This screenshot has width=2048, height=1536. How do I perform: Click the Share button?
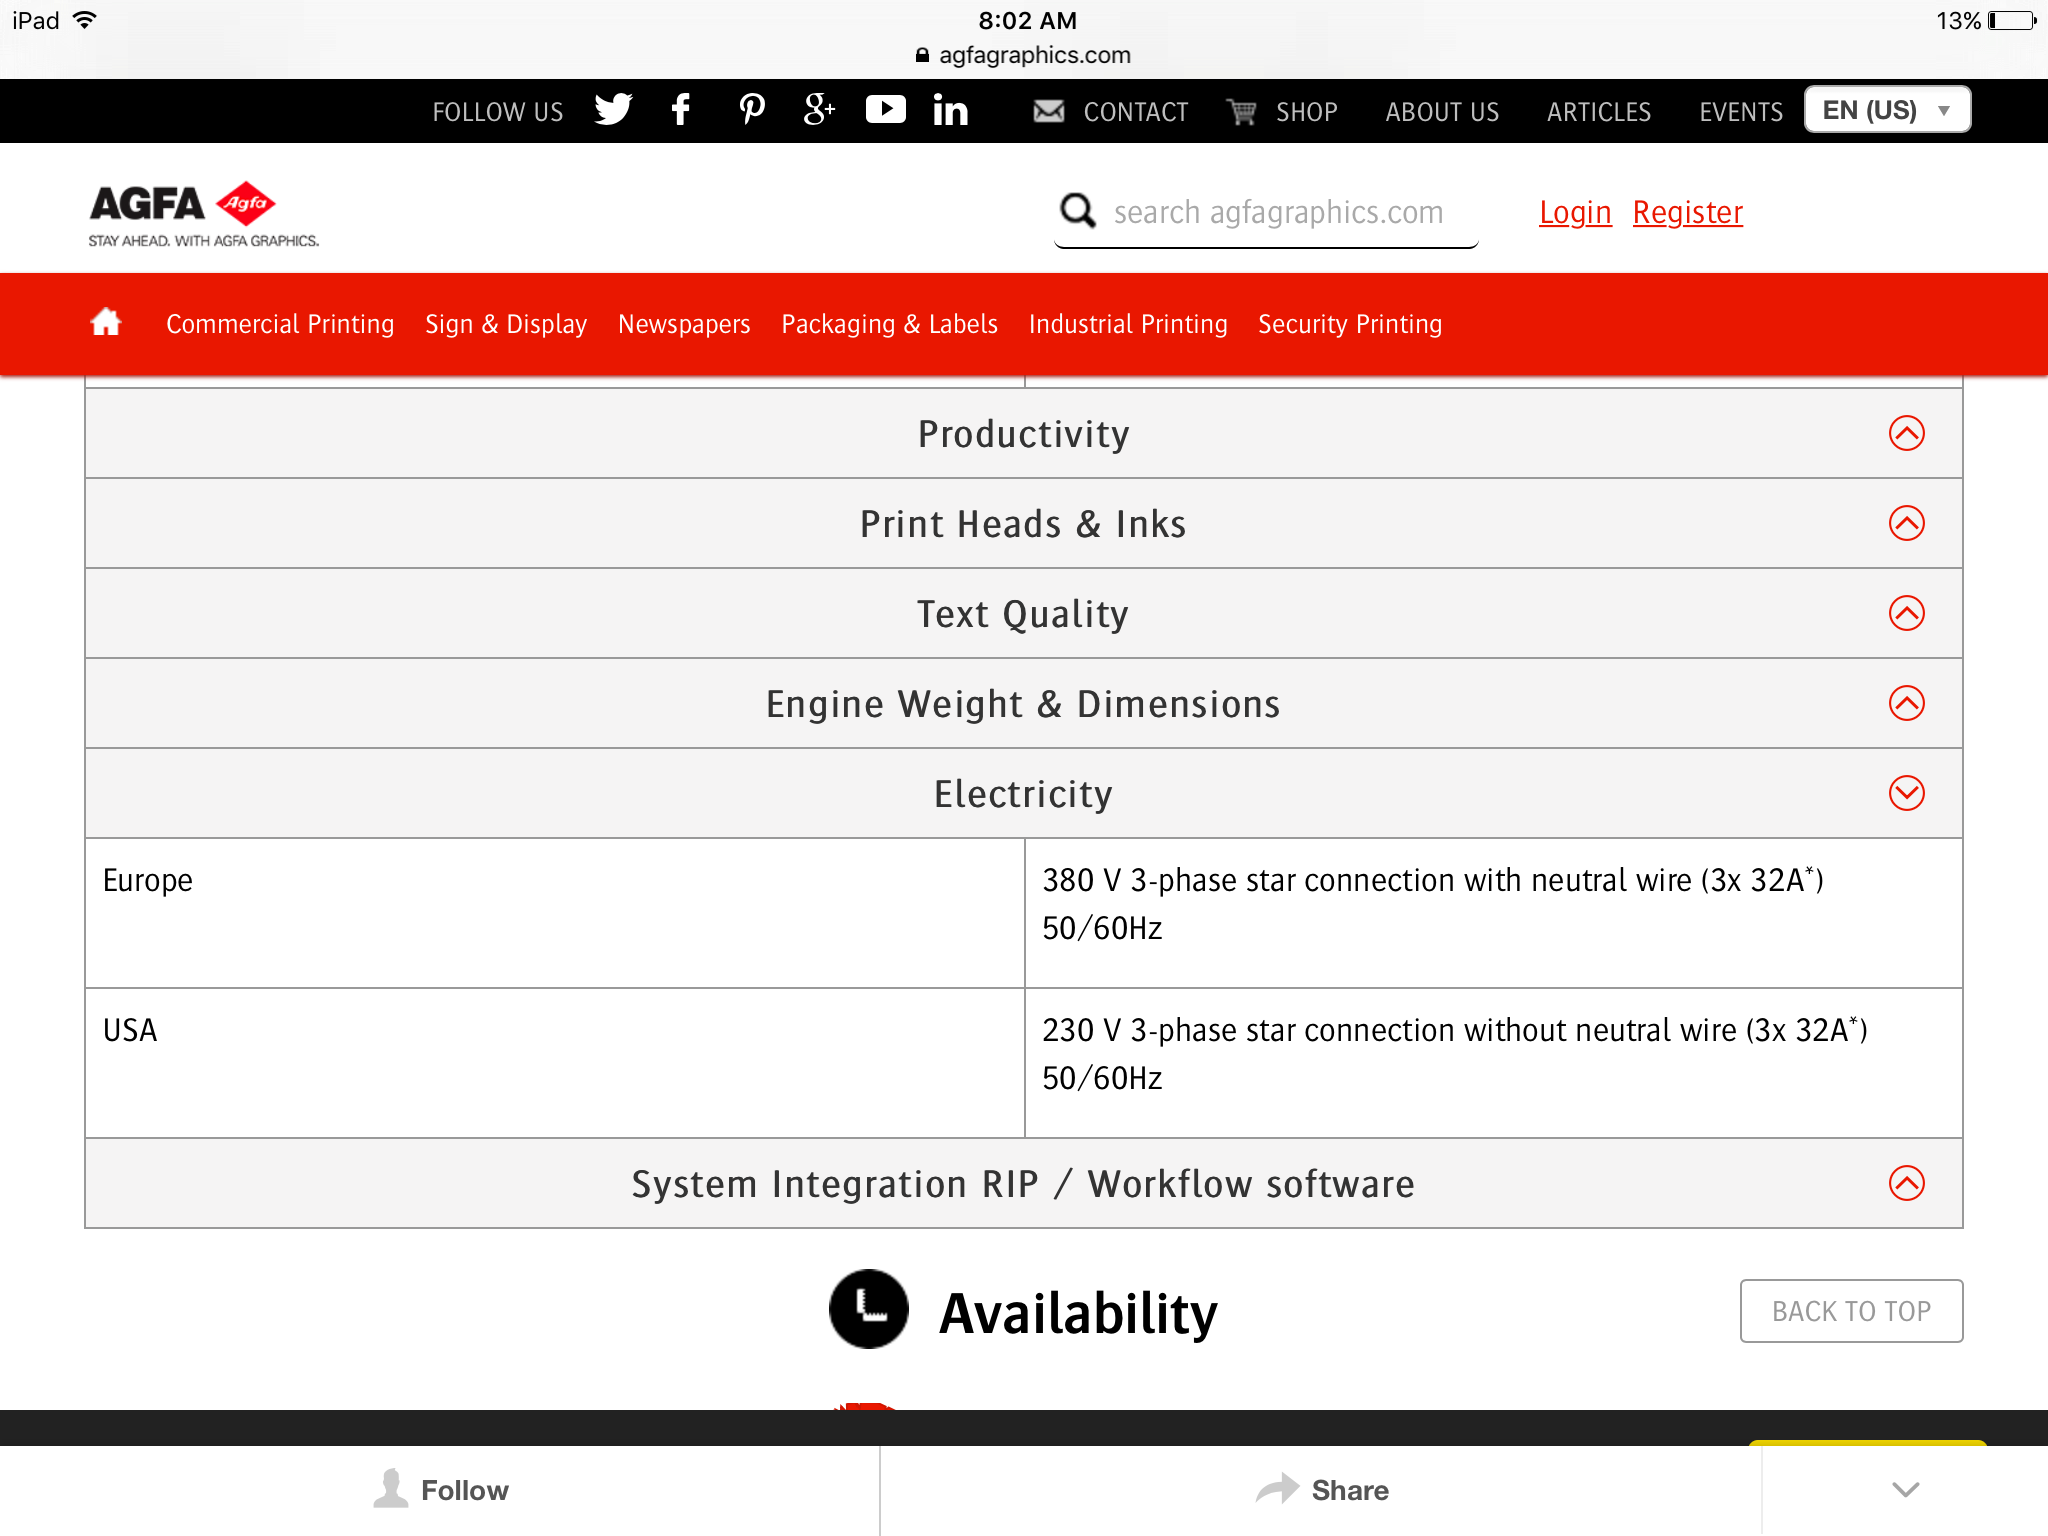click(x=1322, y=1490)
